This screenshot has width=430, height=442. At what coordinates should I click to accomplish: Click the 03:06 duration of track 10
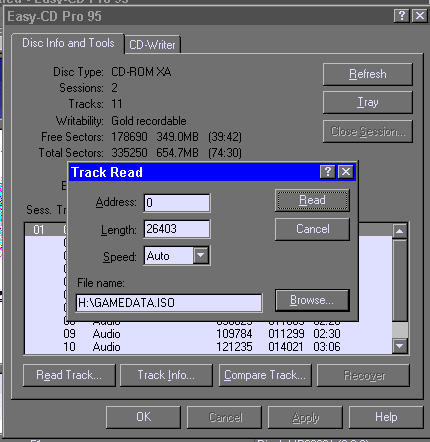(x=327, y=347)
